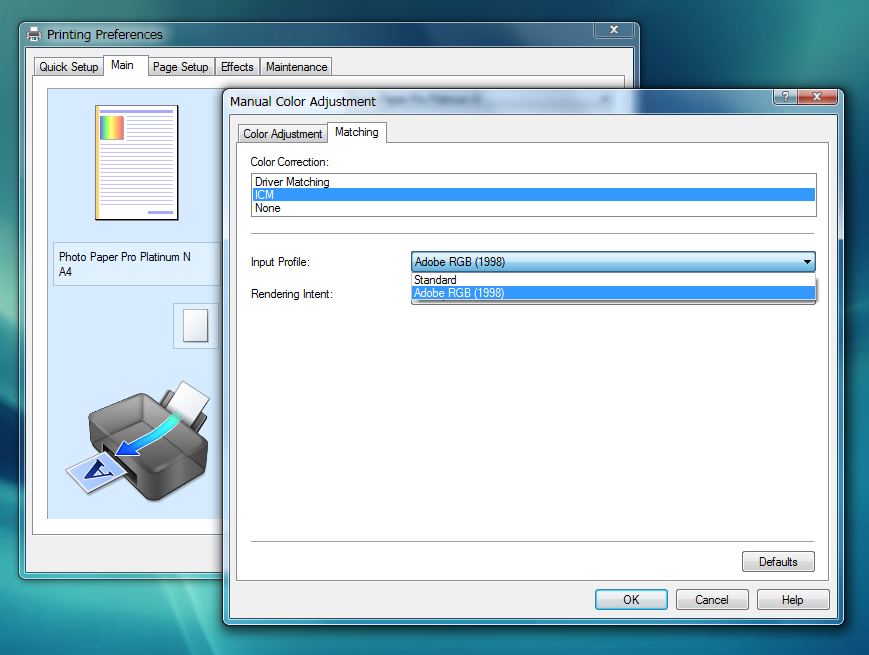Pick Adobe RGB (1998) in dropdown list
This screenshot has height=655, width=869.
[x=459, y=293]
